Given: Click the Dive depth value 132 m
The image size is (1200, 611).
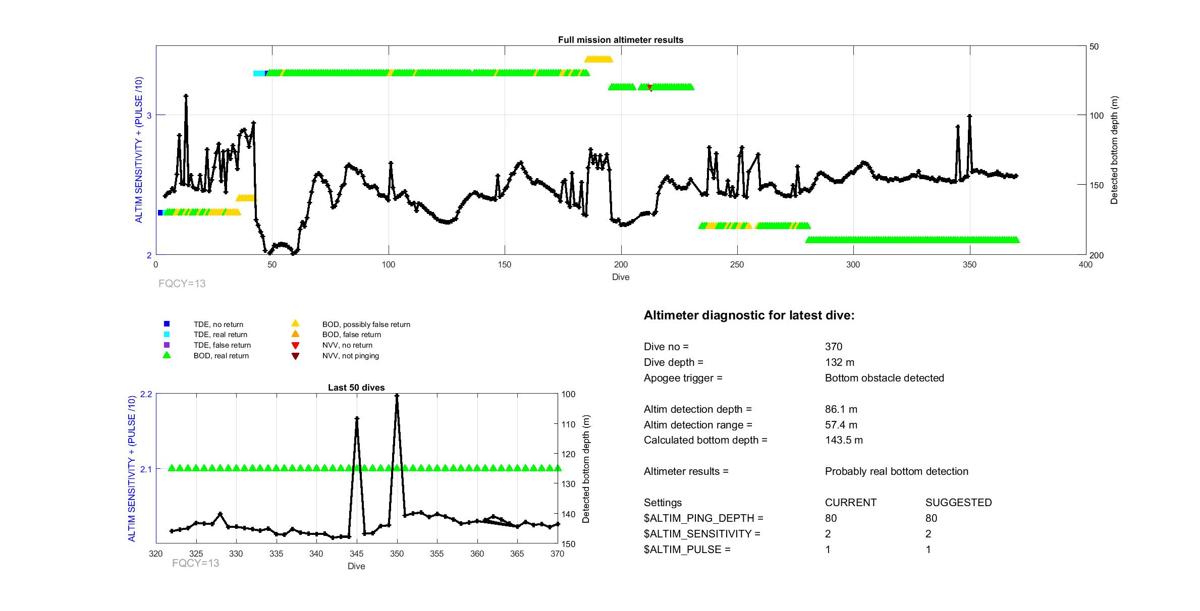Looking at the screenshot, I should coord(842,362).
